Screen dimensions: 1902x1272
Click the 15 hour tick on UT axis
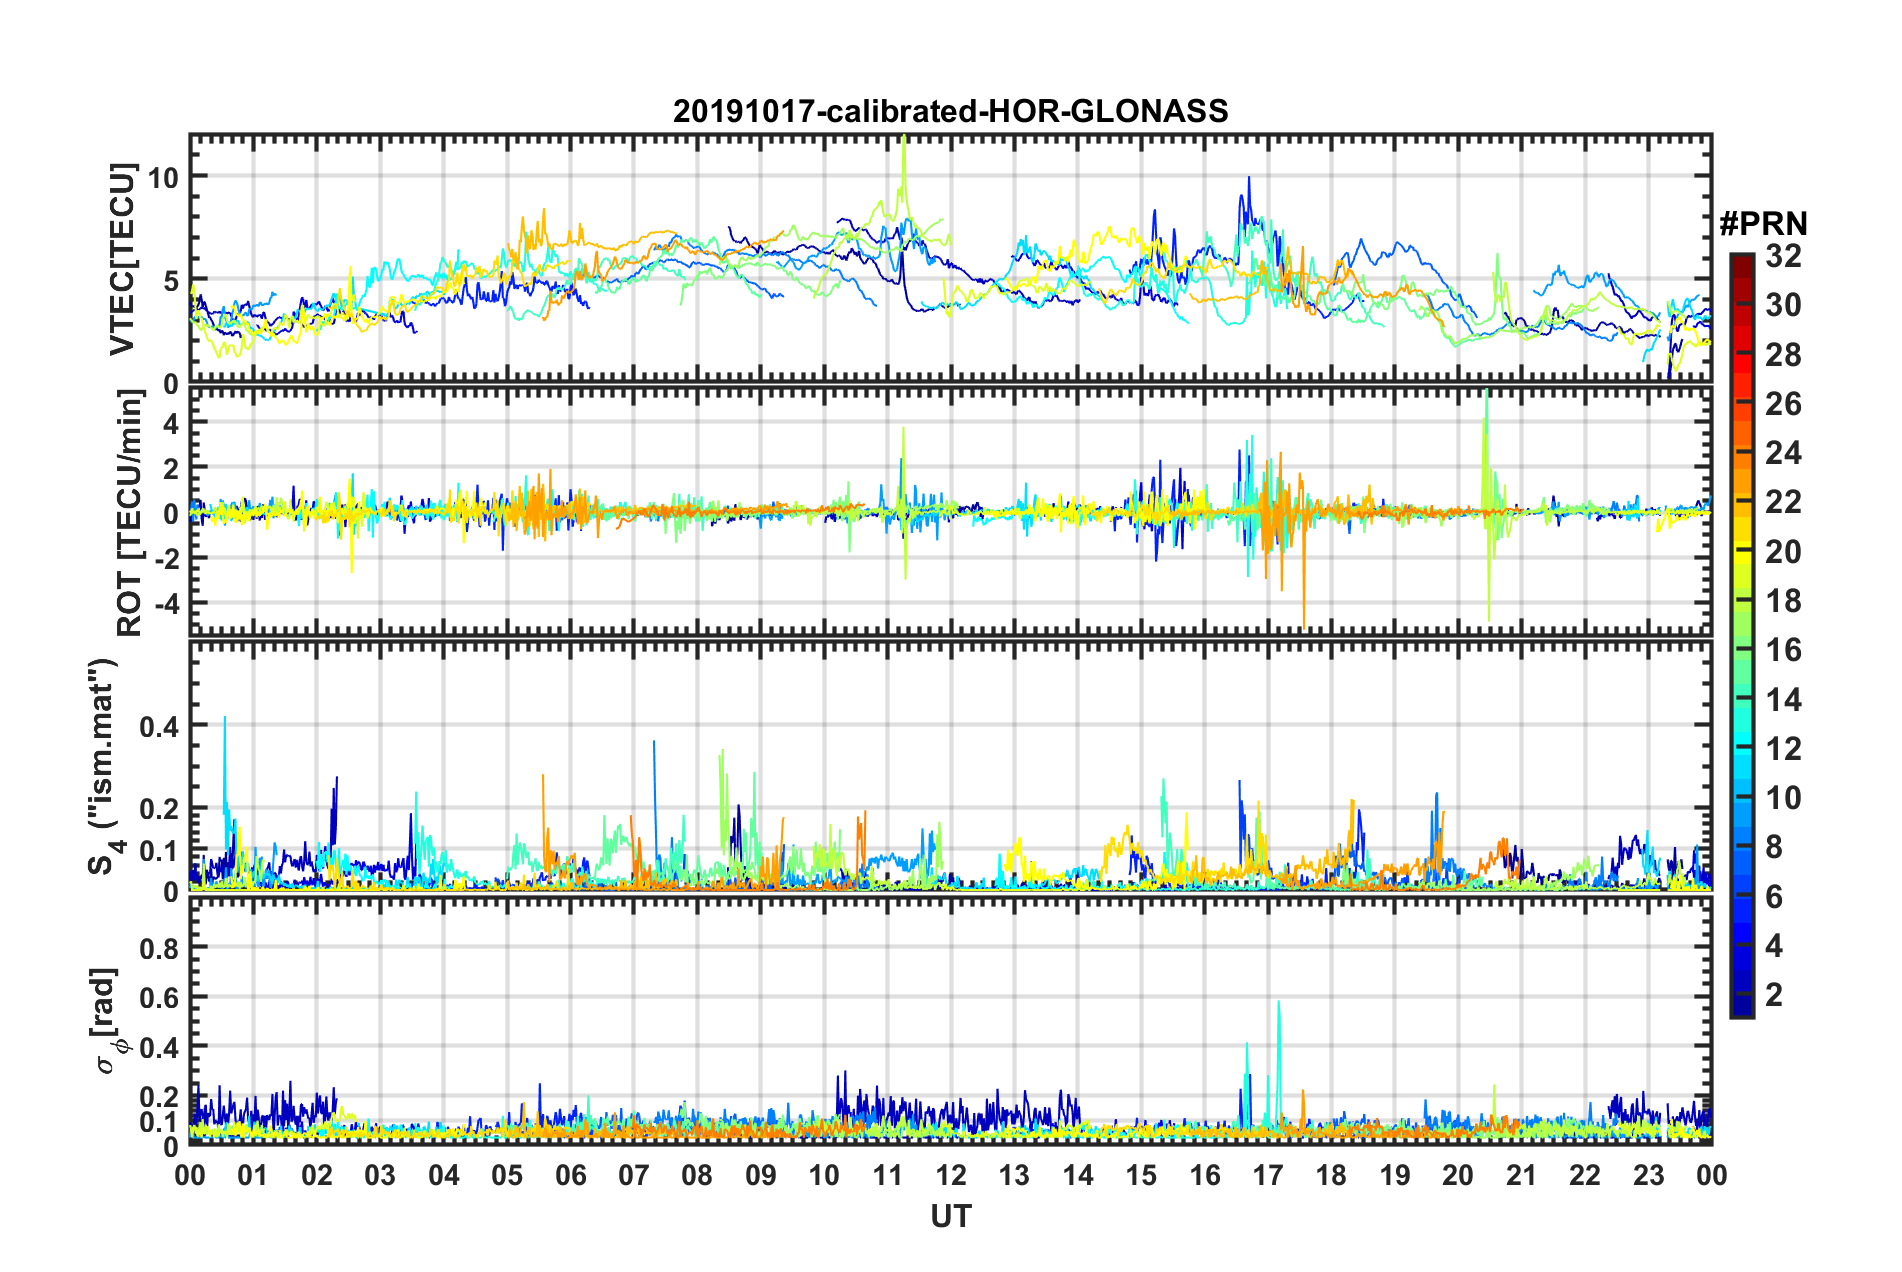click(1141, 1175)
